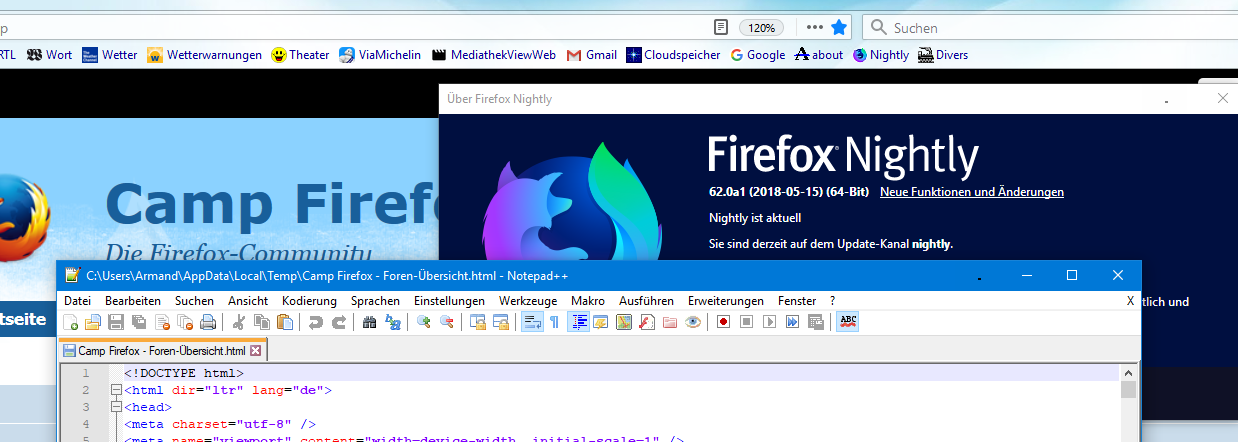Open Find with the binoculars icon
This screenshot has width=1238, height=442.
(369, 322)
